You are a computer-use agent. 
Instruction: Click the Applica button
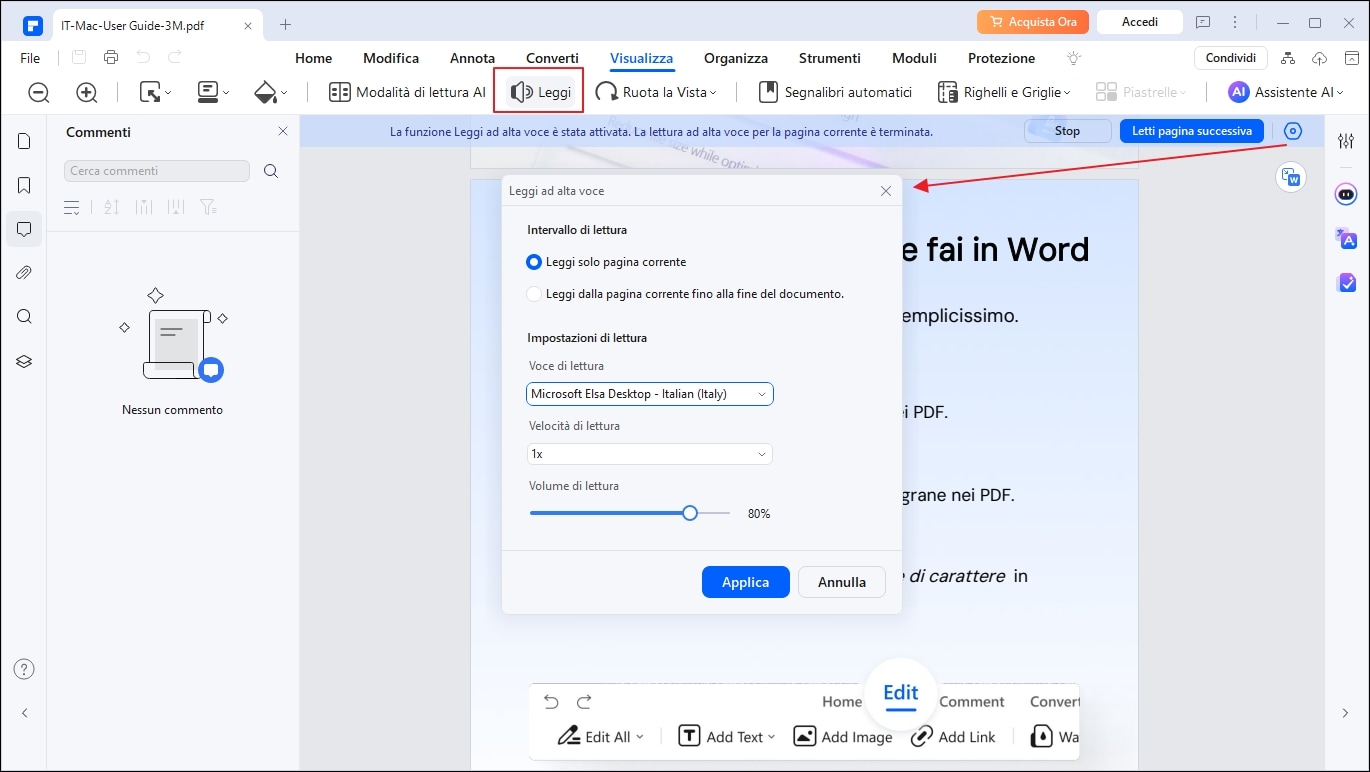coord(746,582)
